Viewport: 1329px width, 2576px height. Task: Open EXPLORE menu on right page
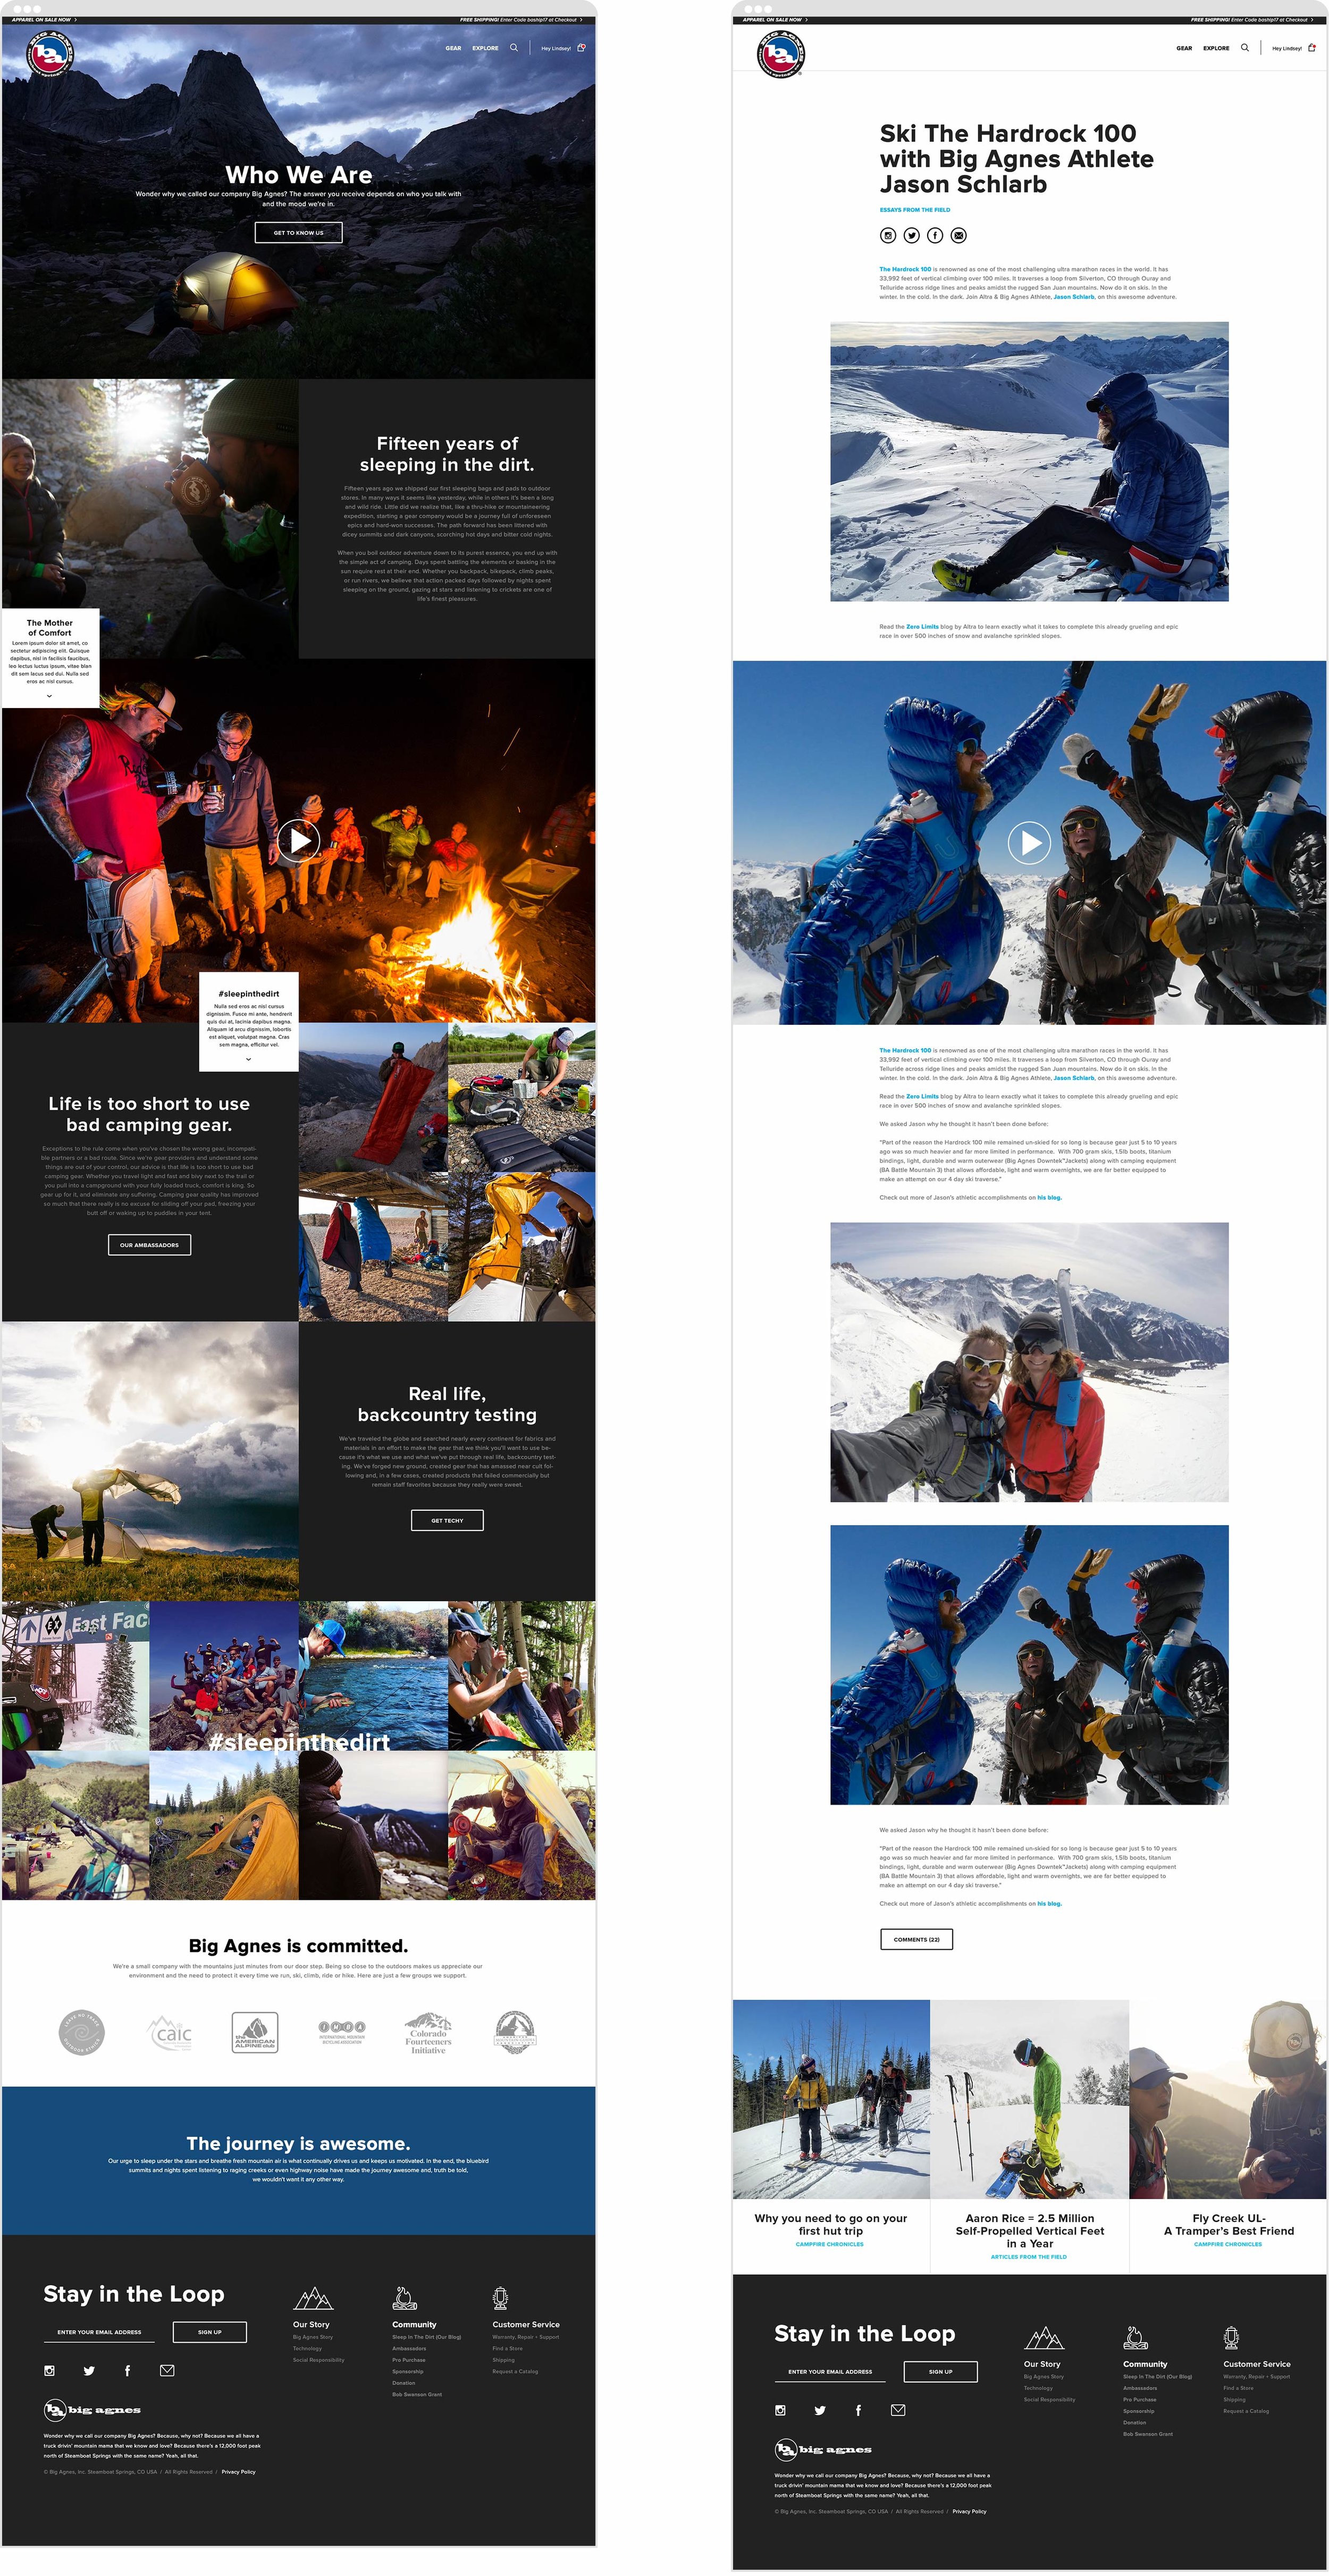tap(1216, 48)
